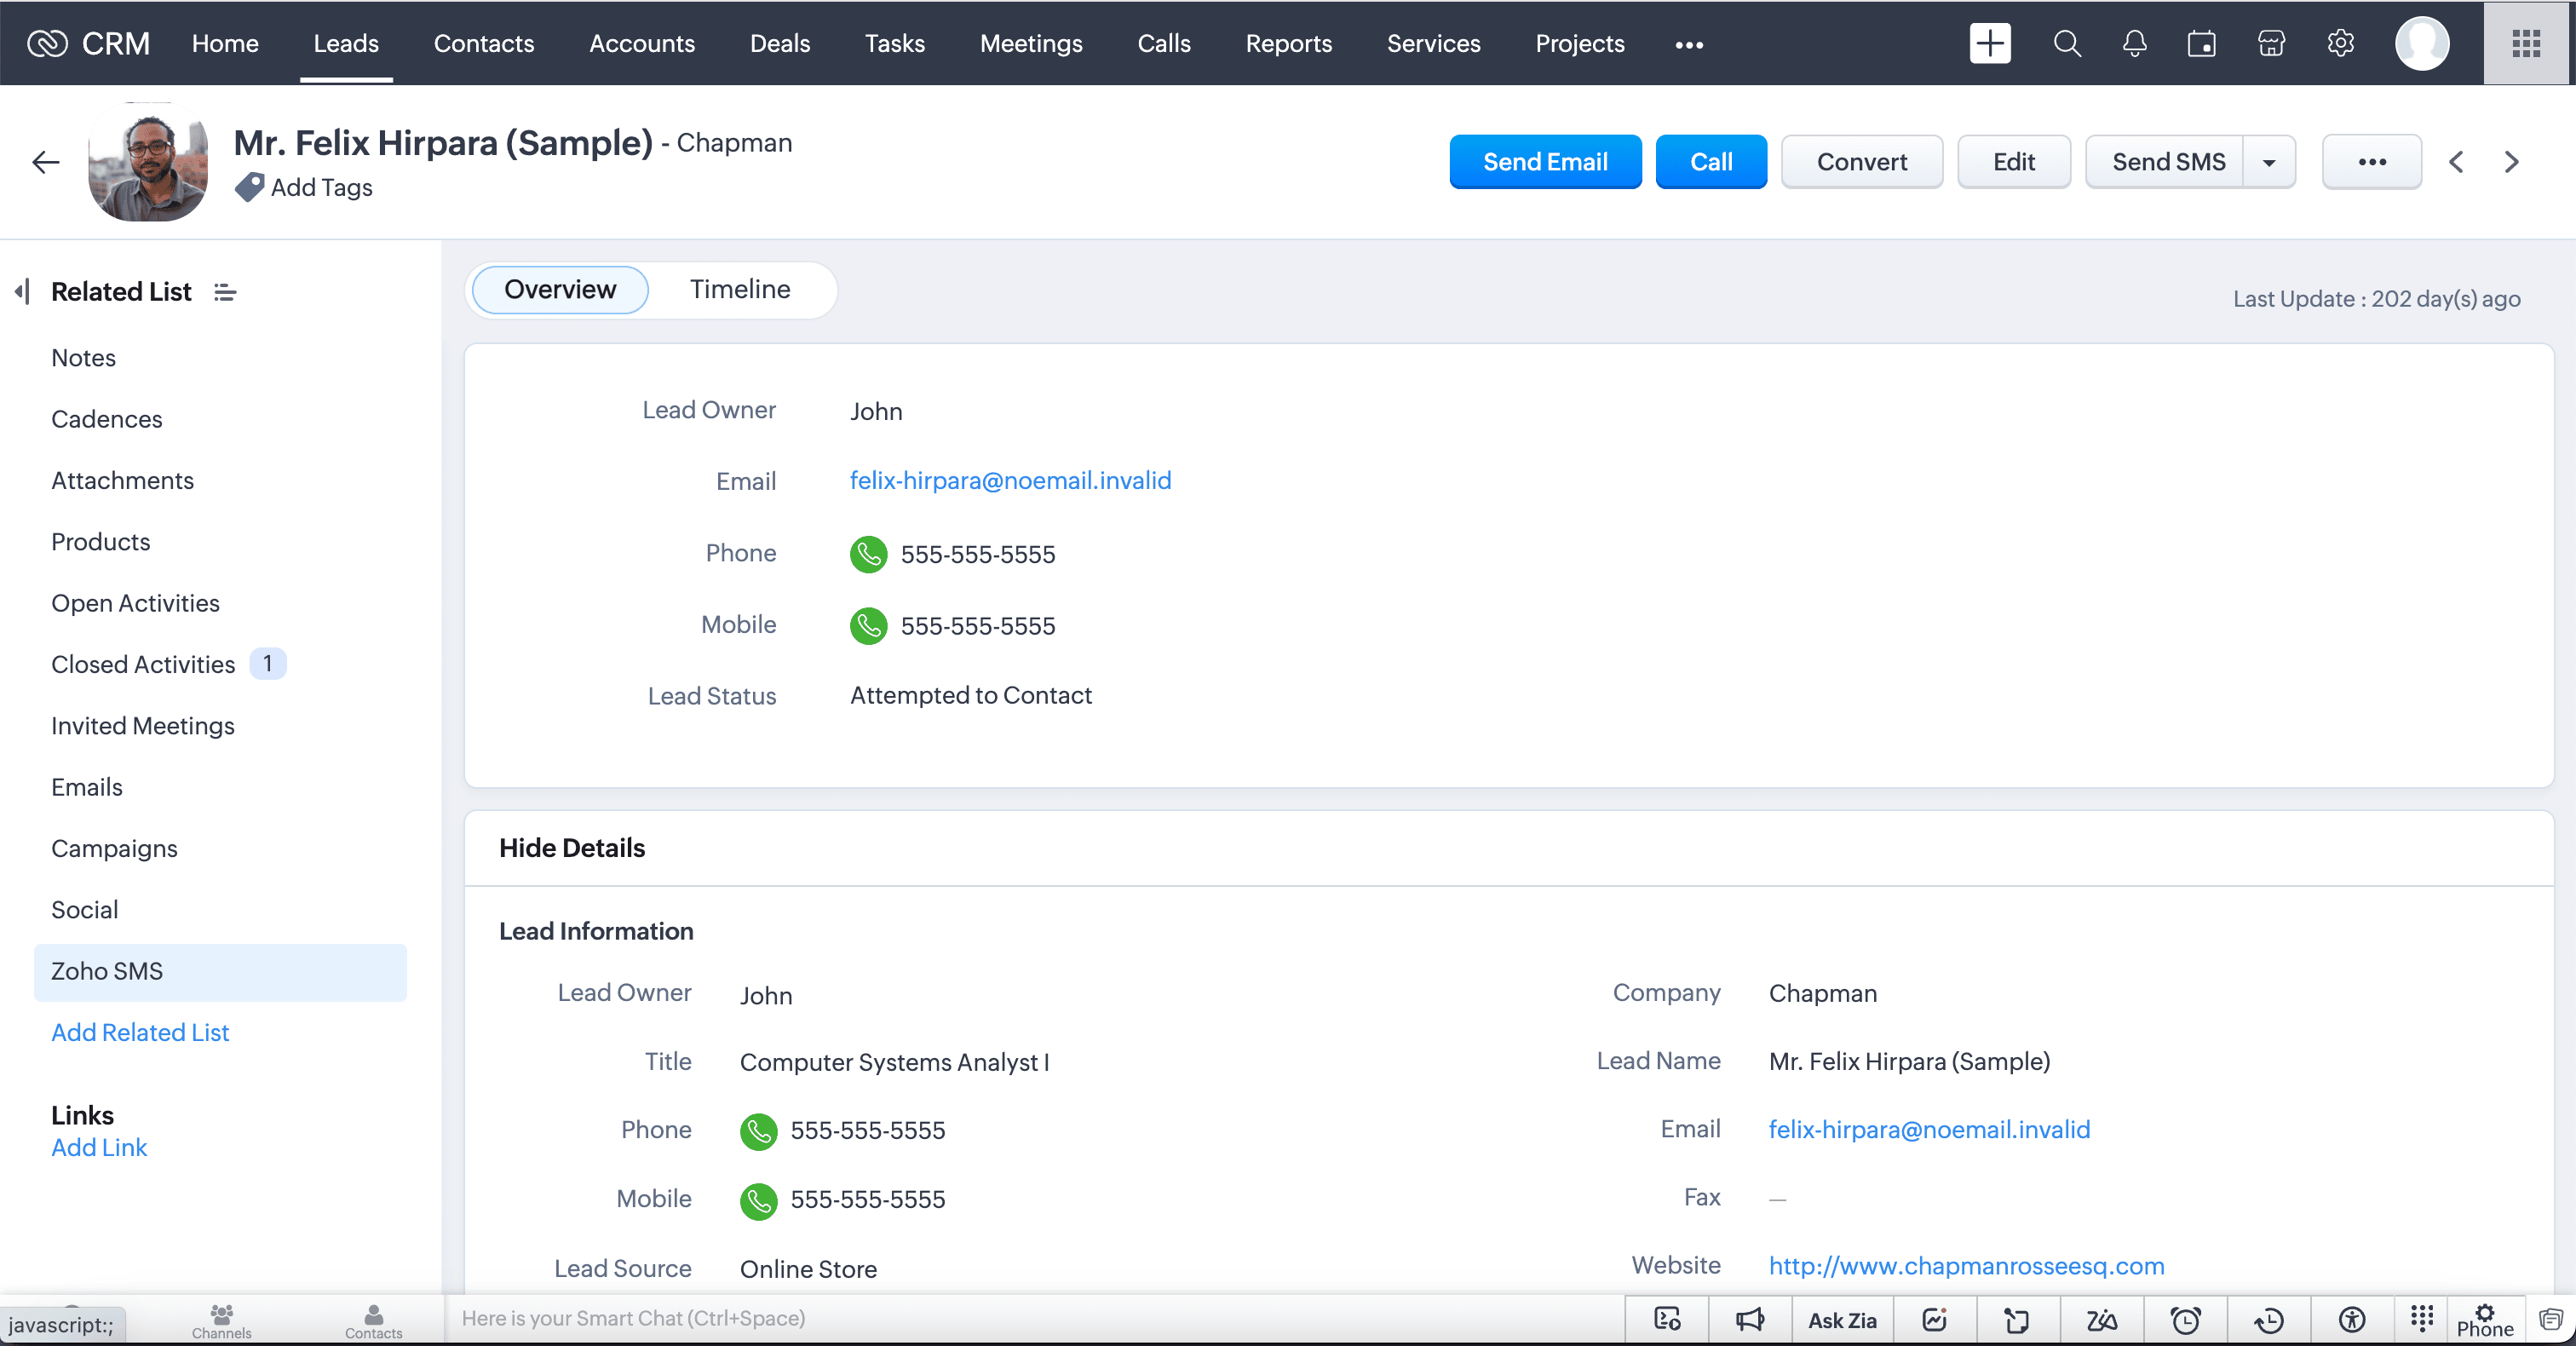Expand more modules ellipsis in navigation
Image resolution: width=2576 pixels, height=1346 pixels.
point(1689,44)
